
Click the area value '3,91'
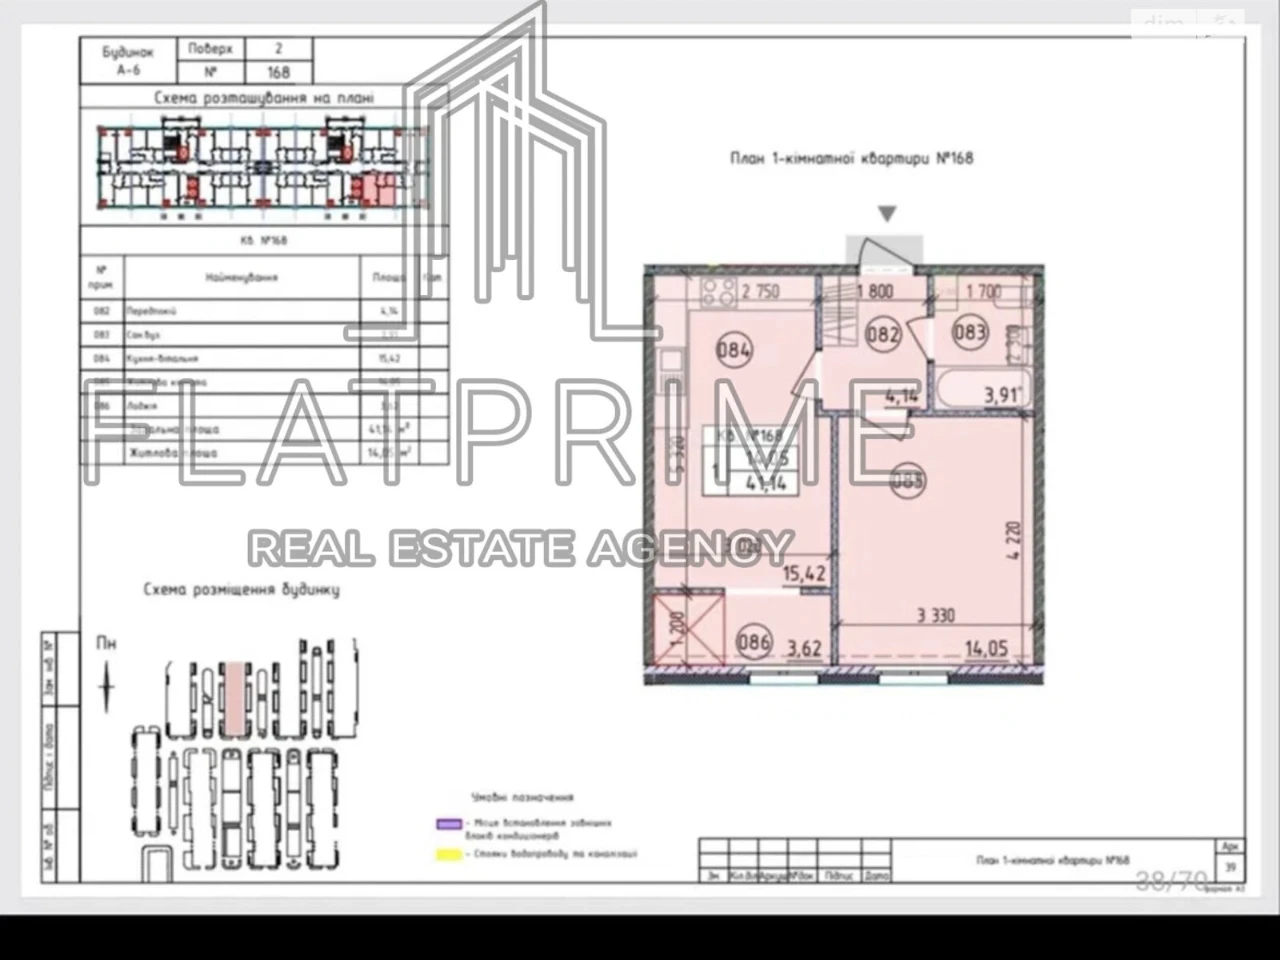click(x=1002, y=395)
